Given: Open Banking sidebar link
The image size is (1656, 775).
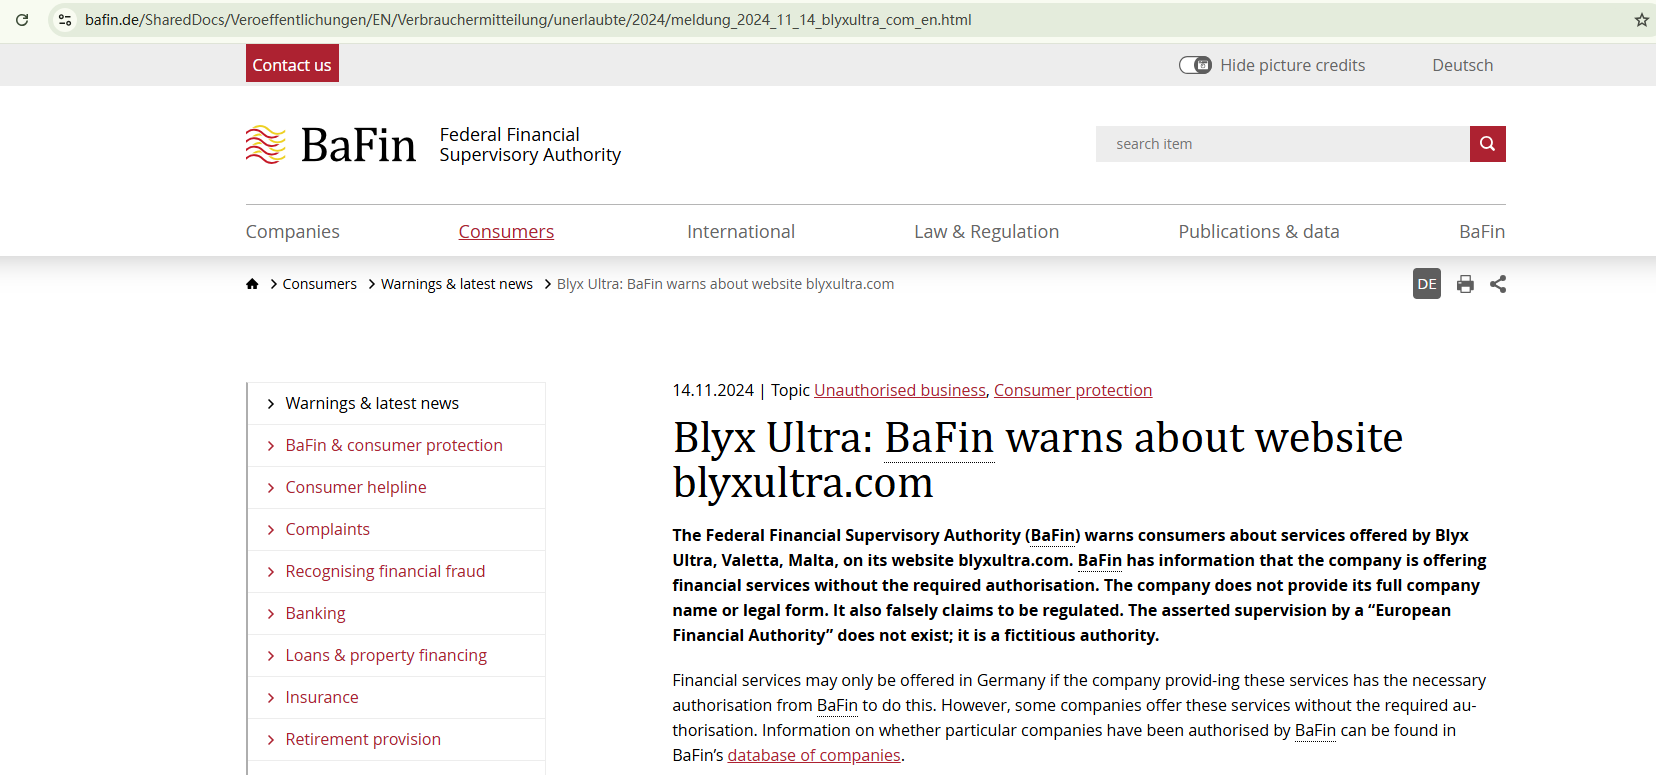Looking at the screenshot, I should [x=316, y=614].
